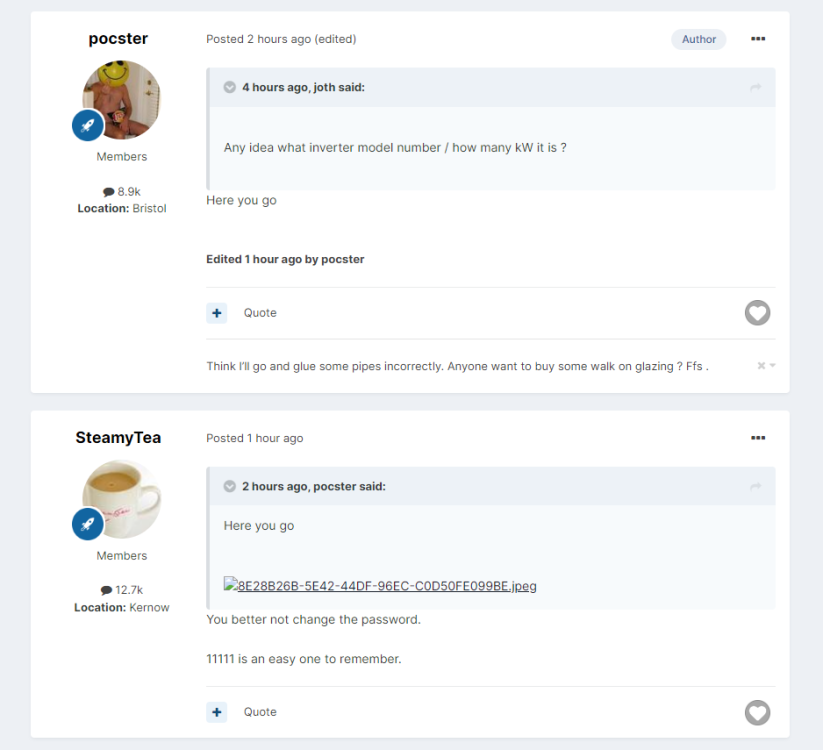Click 'Members' group label under pocster
823x750 pixels.
click(122, 156)
